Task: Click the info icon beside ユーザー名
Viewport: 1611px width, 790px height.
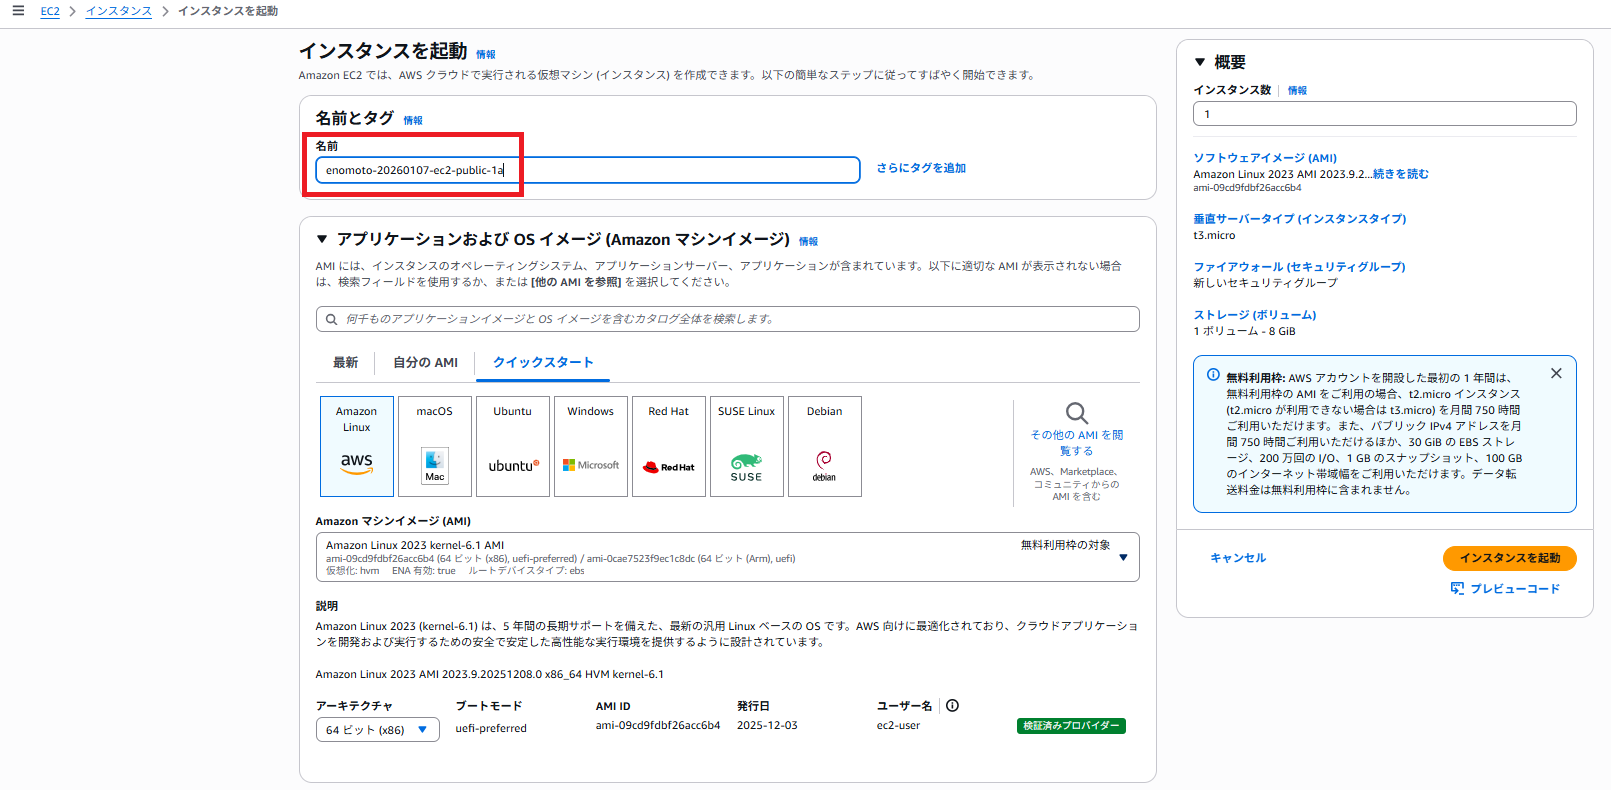Action: (x=953, y=706)
